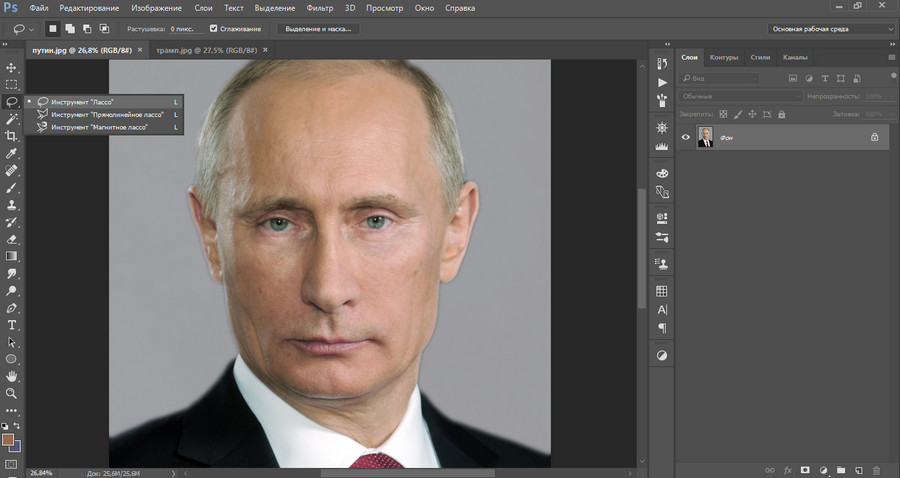
Task: Select the Crop tool
Action: click(12, 136)
